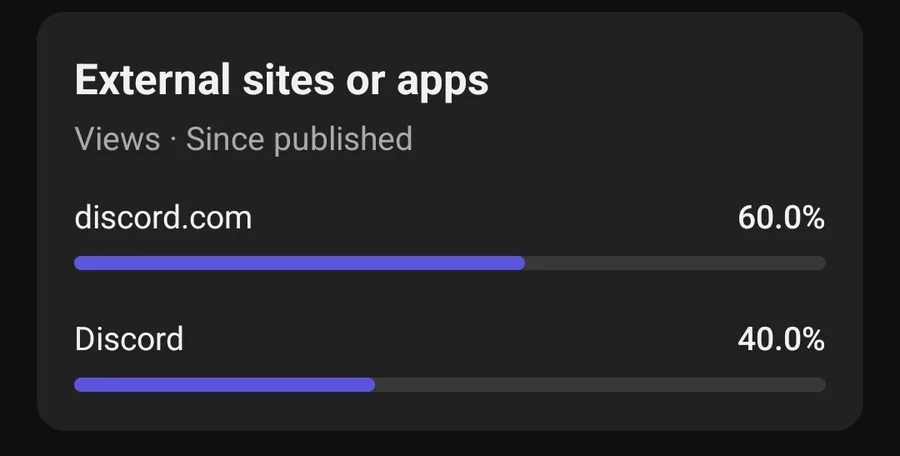
Task: Click the gray unfilled part of Discord bar
Action: (600, 385)
